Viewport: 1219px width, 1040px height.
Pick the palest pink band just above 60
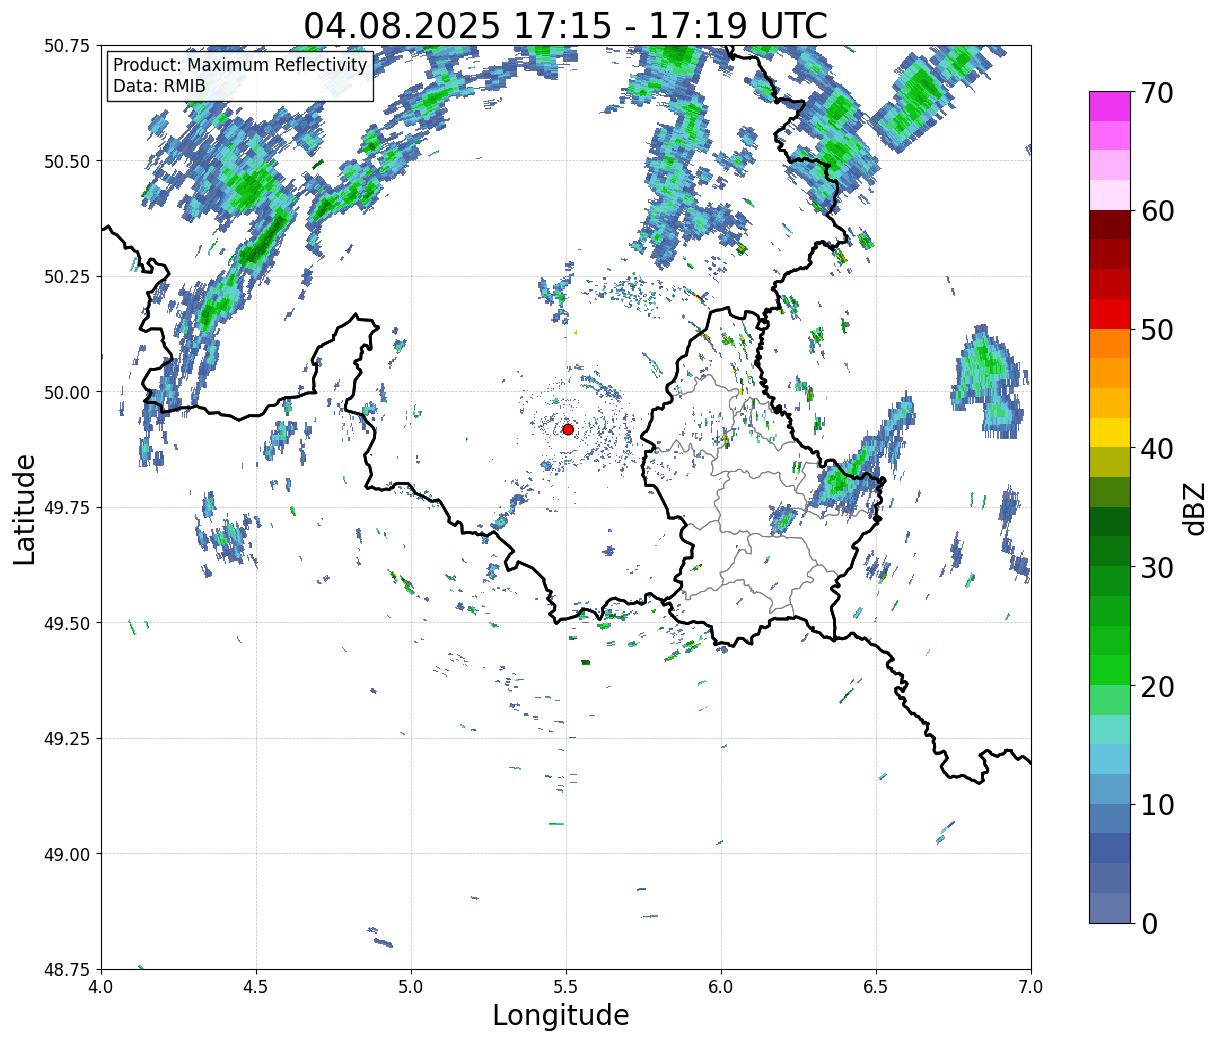[x=1110, y=195]
